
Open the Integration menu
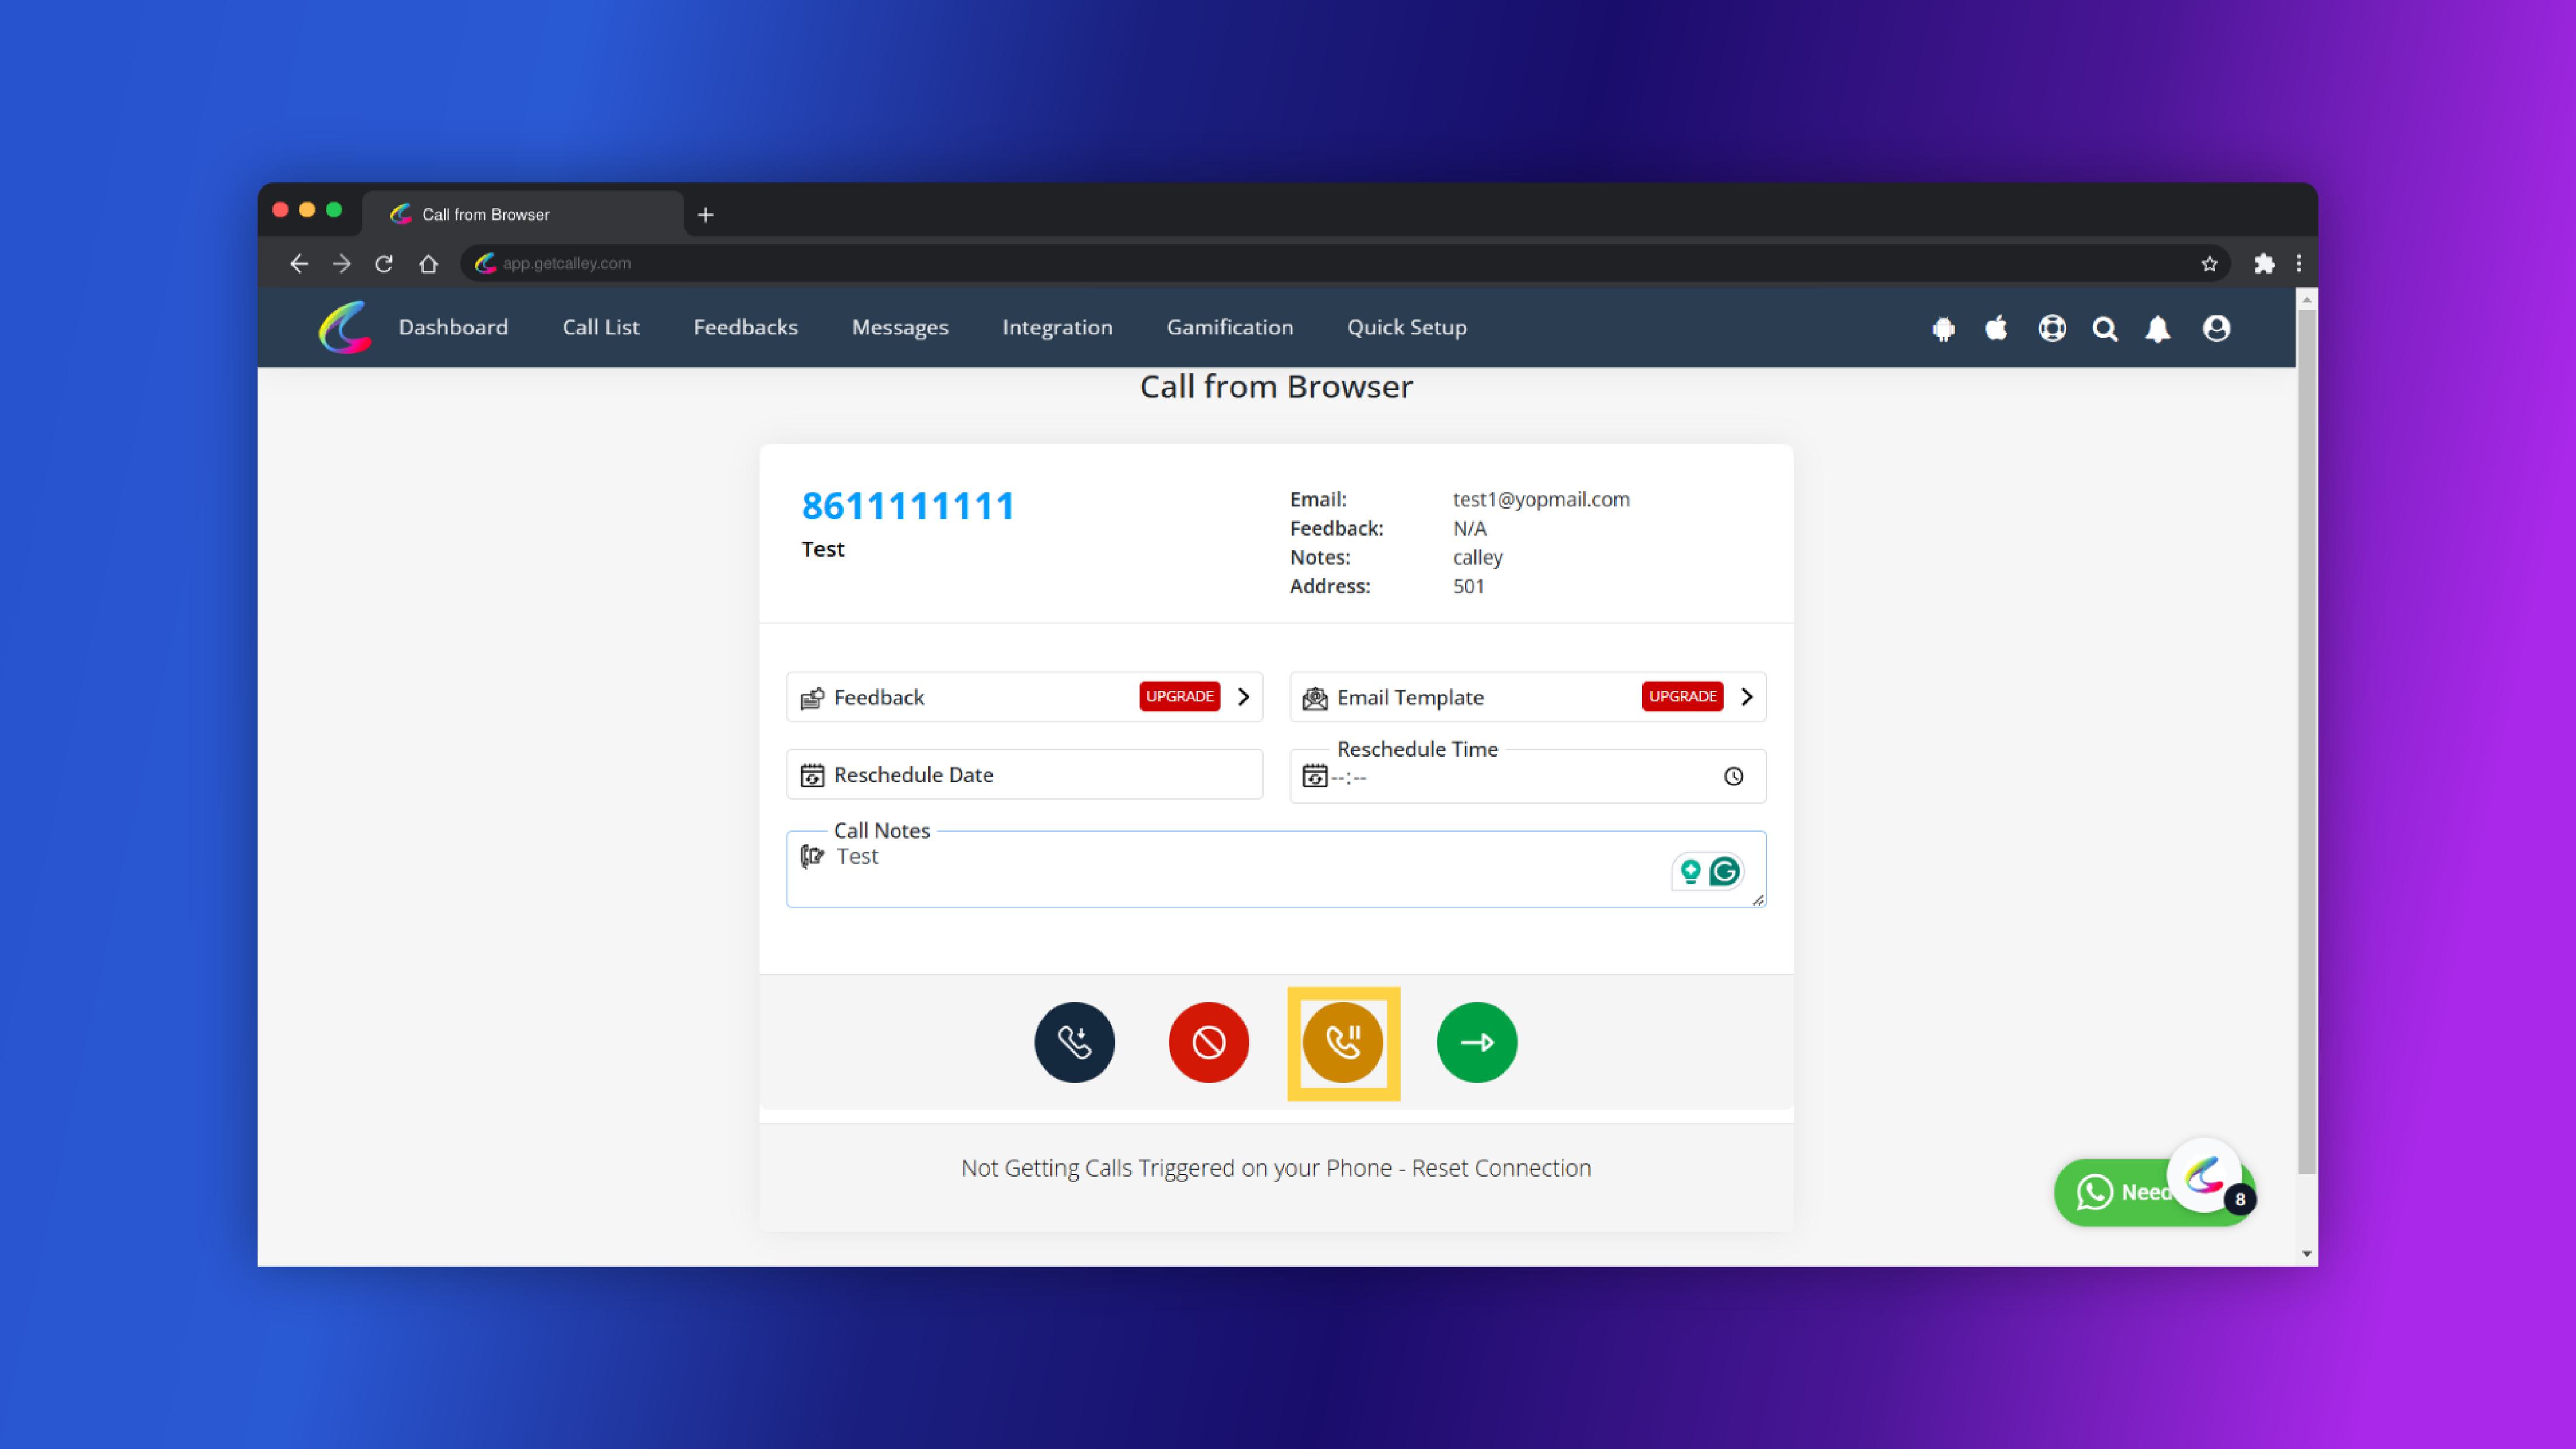pyautogui.click(x=1057, y=327)
